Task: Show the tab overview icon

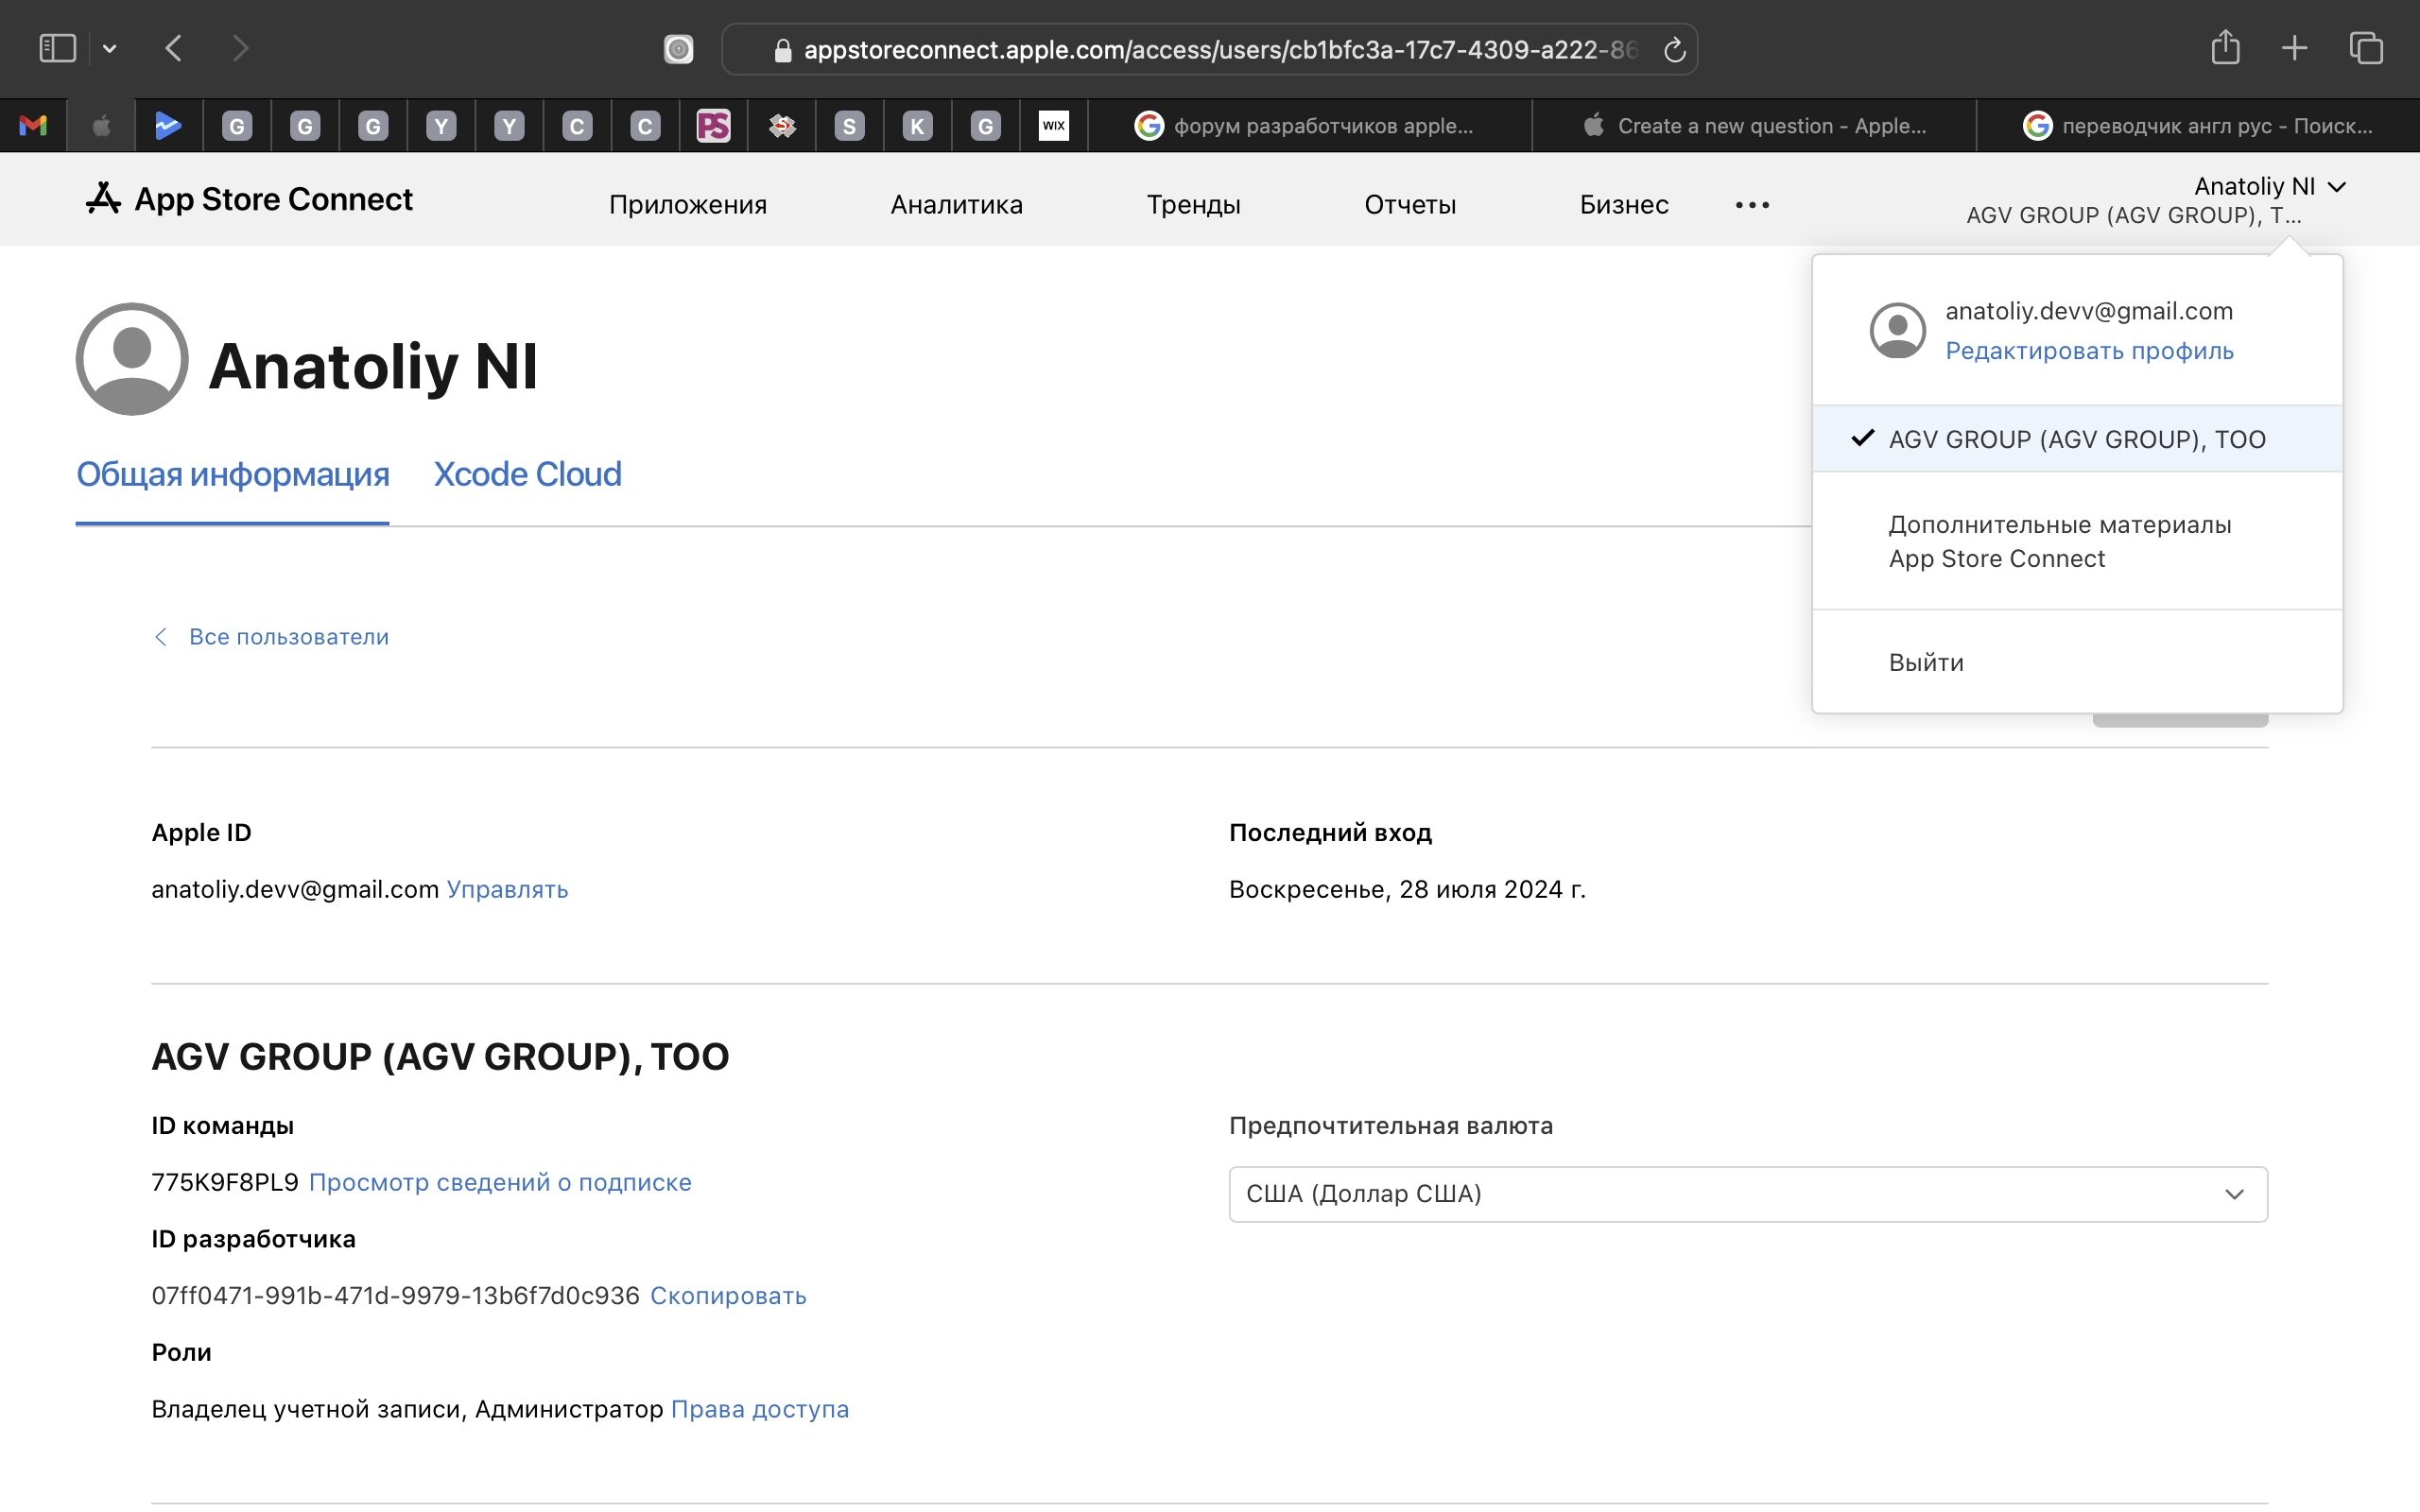Action: [x=2366, y=48]
